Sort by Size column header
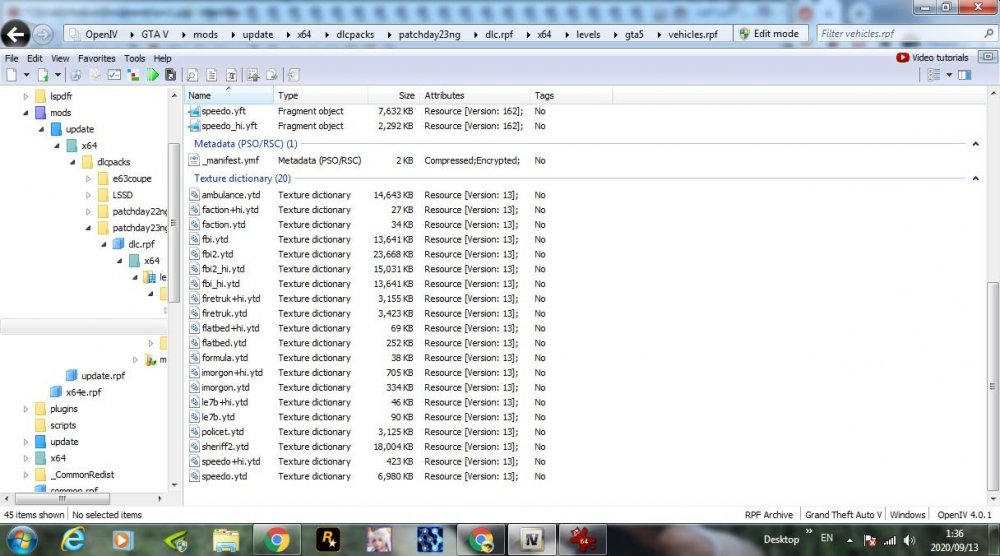 (393, 96)
